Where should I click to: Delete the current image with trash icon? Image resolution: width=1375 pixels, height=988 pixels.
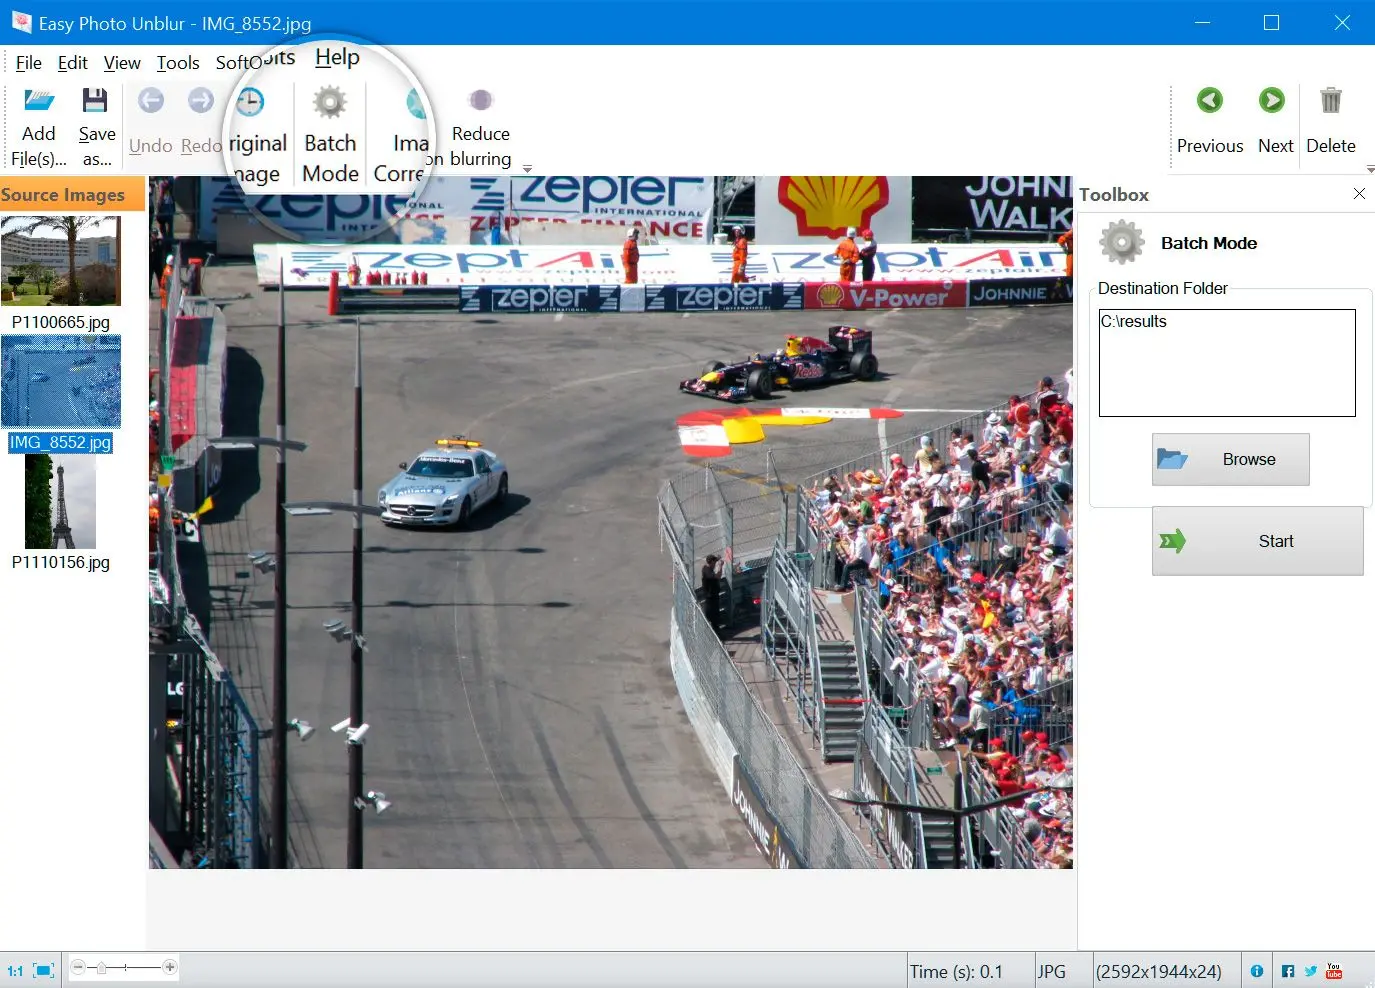1330,101
